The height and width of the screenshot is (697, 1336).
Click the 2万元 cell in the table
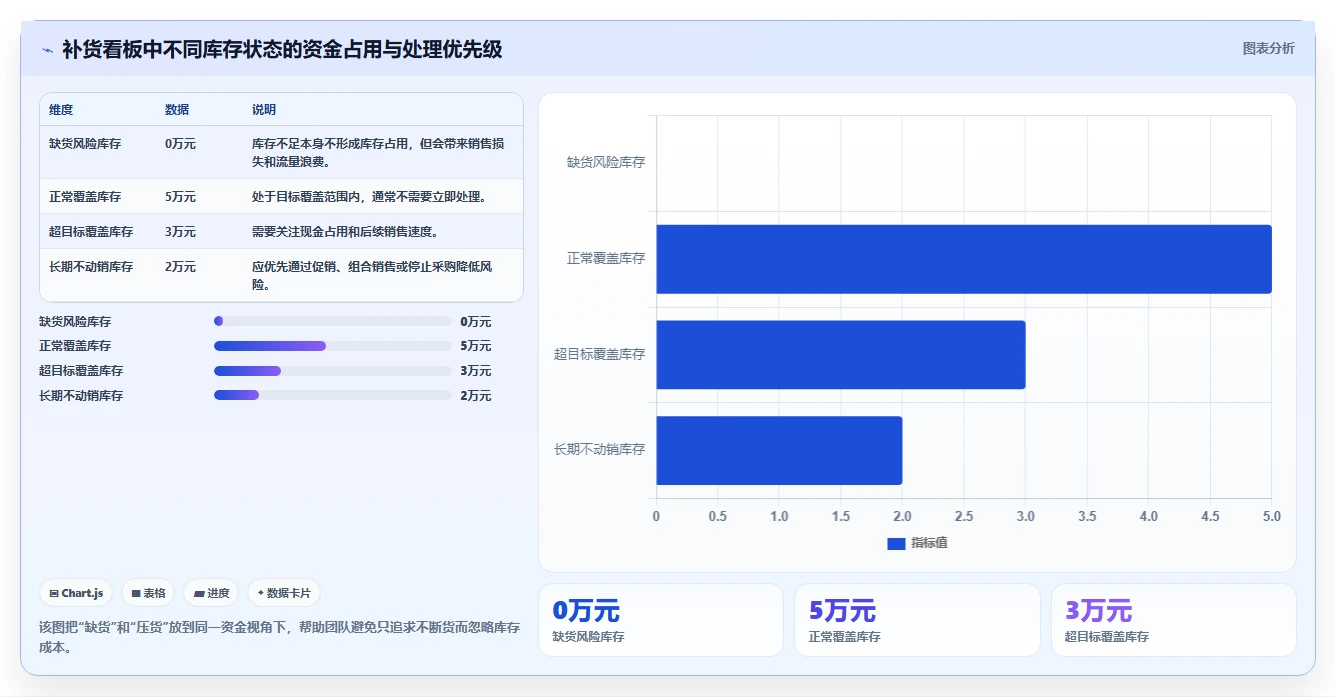pyautogui.click(x=181, y=267)
